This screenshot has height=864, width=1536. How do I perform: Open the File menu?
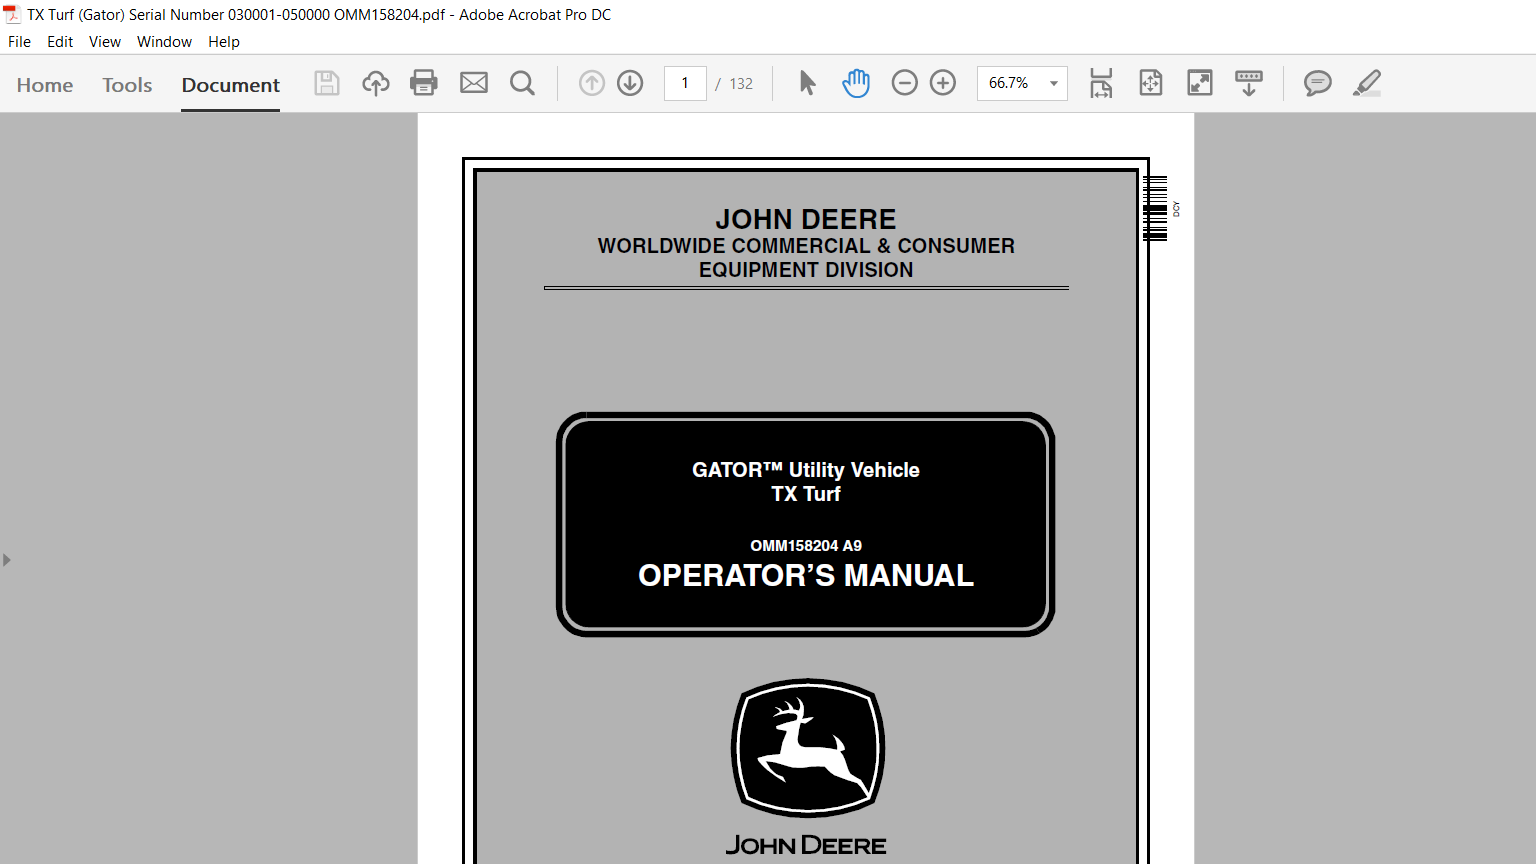click(x=19, y=42)
